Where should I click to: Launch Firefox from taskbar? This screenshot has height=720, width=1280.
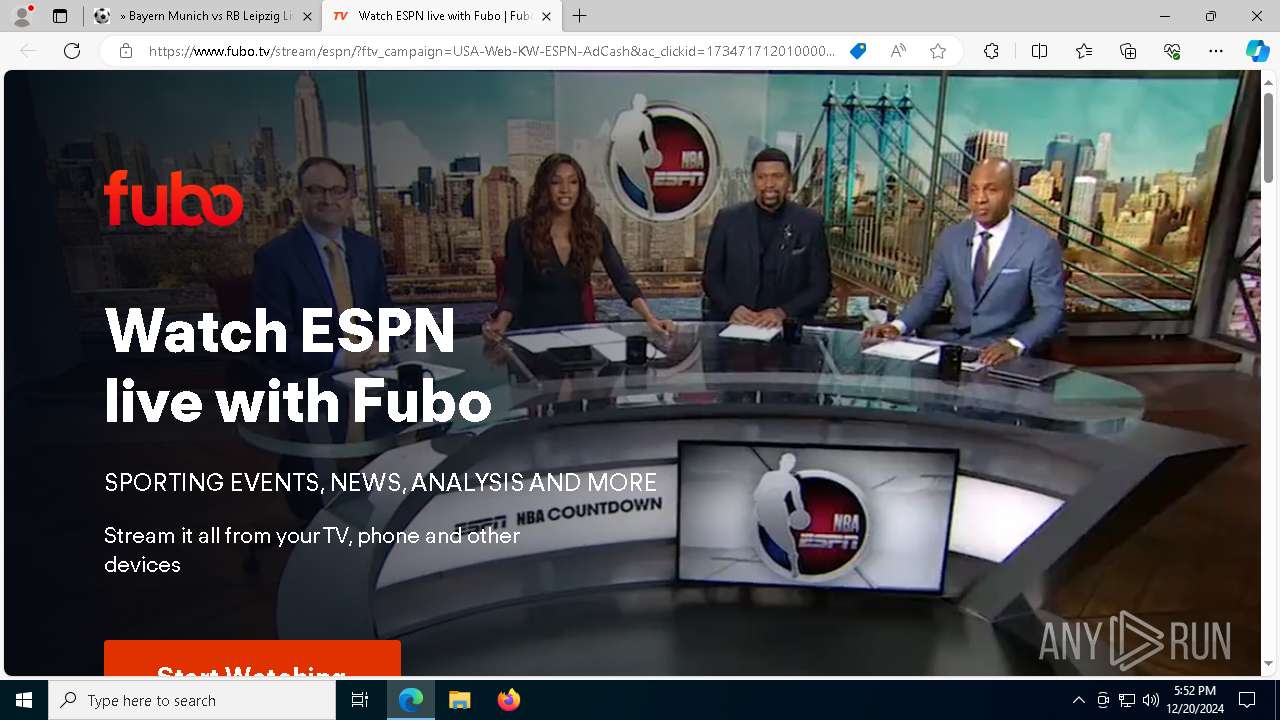coord(508,700)
